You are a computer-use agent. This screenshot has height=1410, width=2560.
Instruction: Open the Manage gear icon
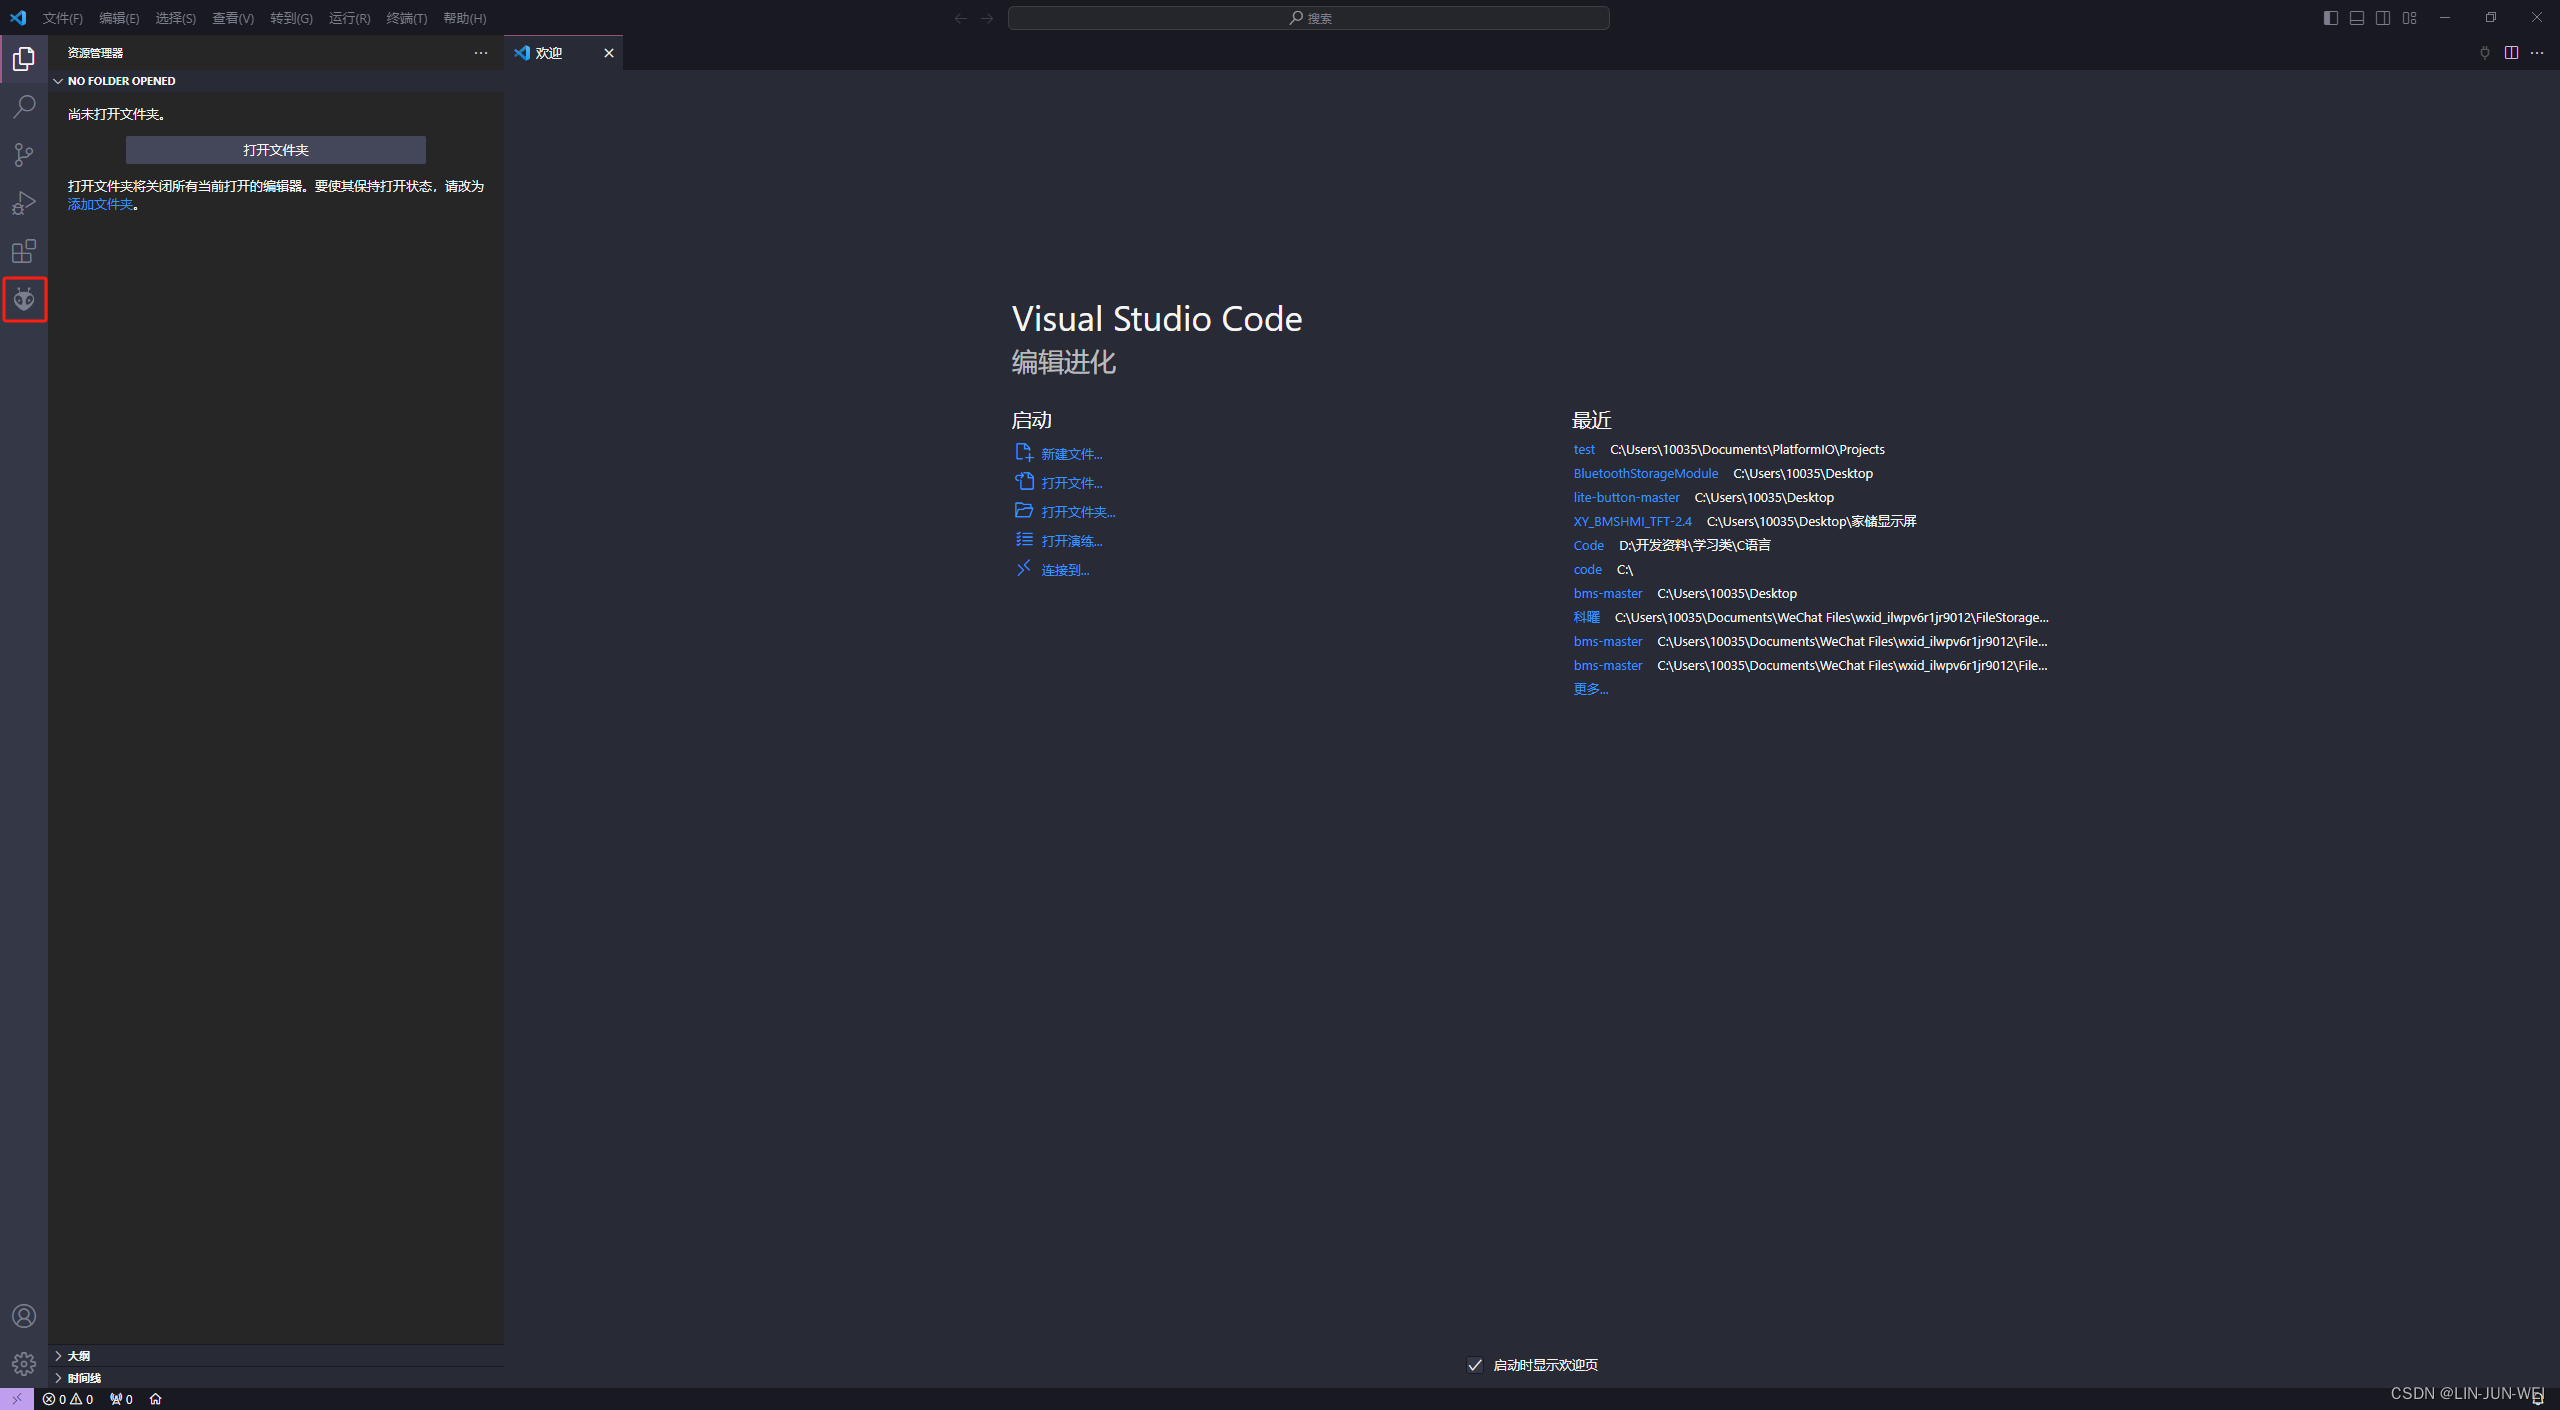(x=24, y=1364)
